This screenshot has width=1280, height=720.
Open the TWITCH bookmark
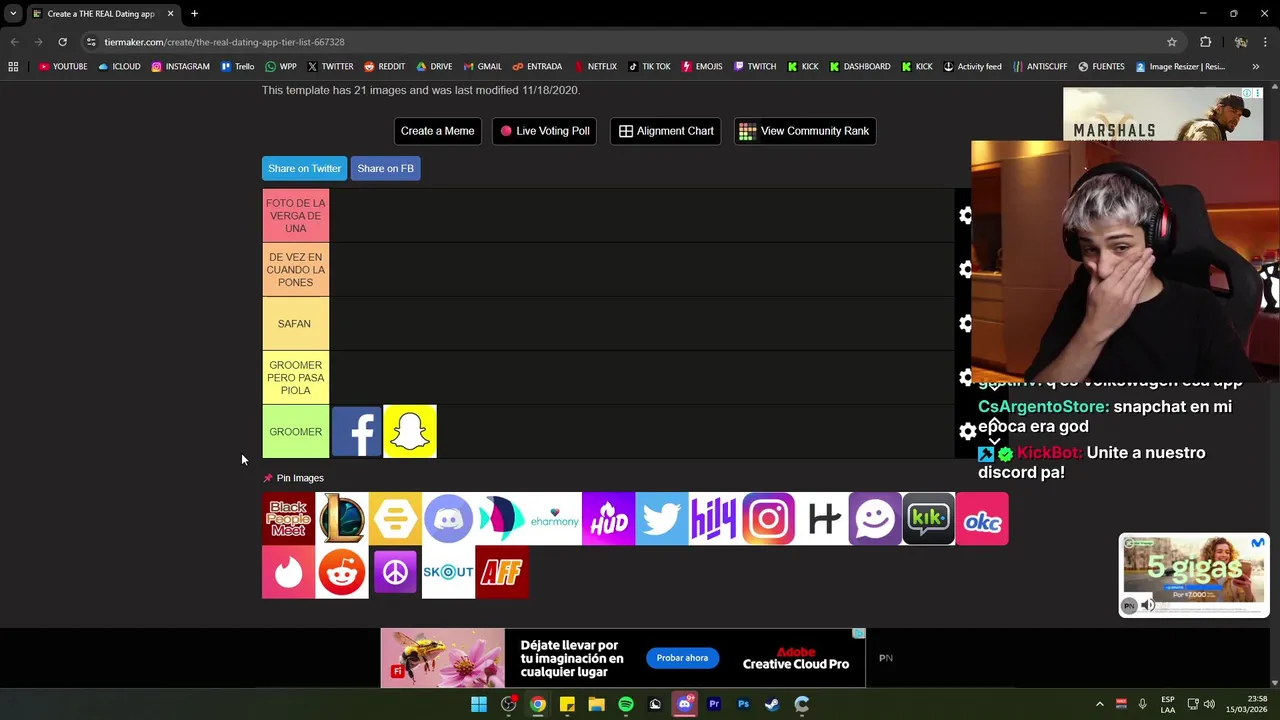(755, 67)
